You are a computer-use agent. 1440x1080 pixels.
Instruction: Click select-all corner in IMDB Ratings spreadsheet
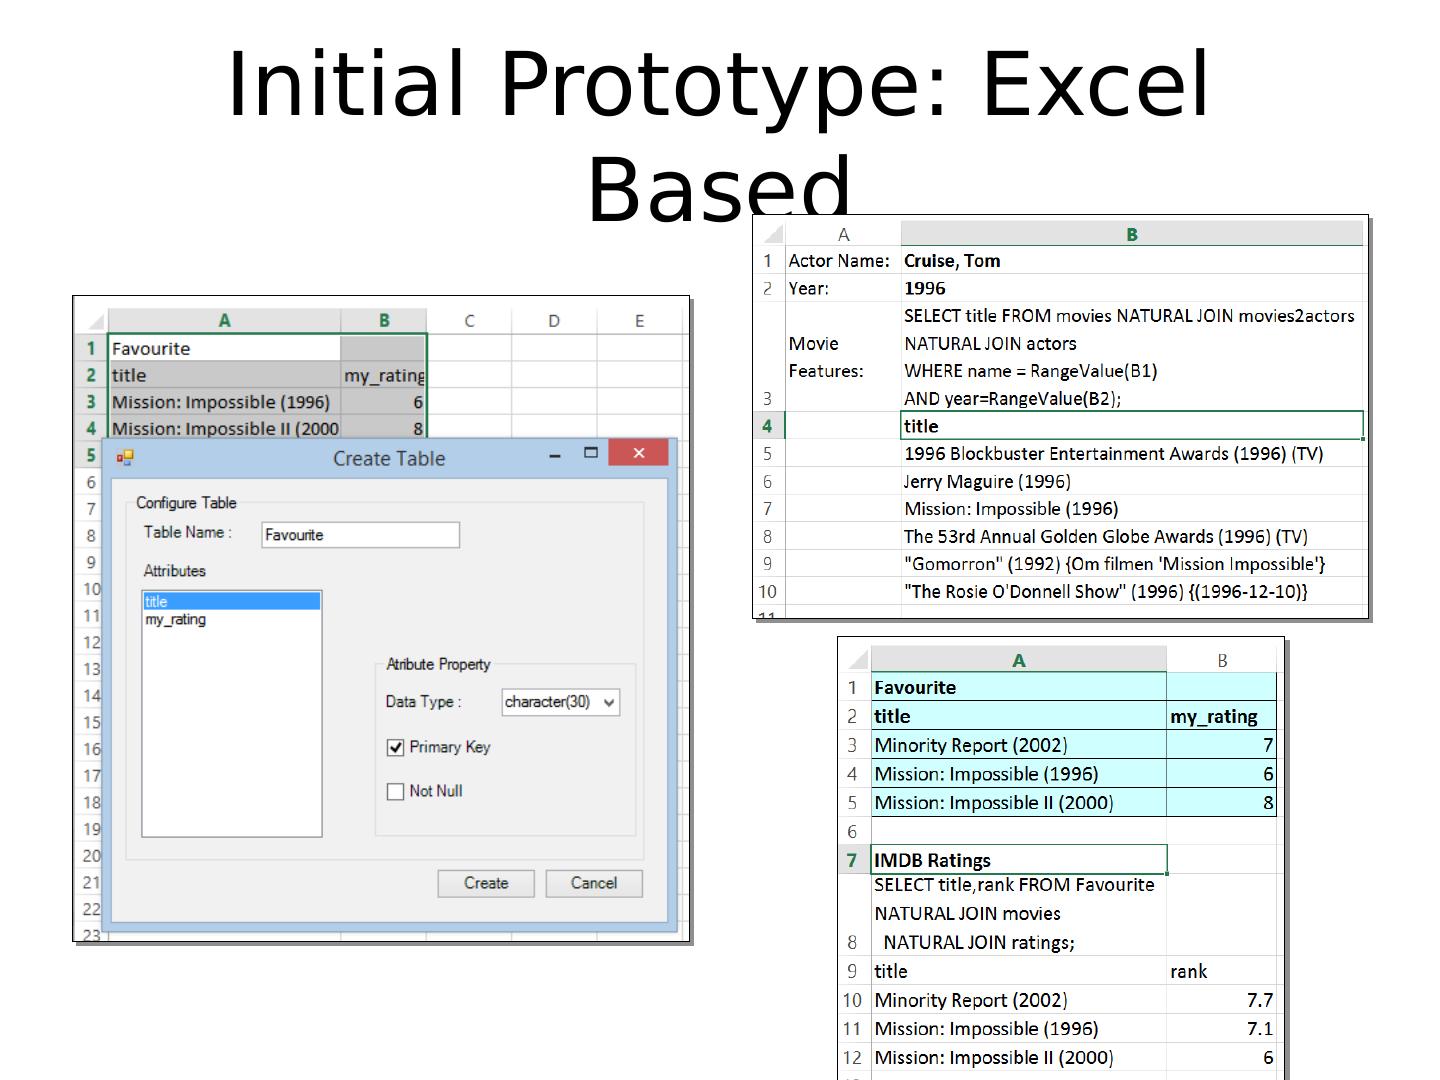pyautogui.click(x=857, y=660)
